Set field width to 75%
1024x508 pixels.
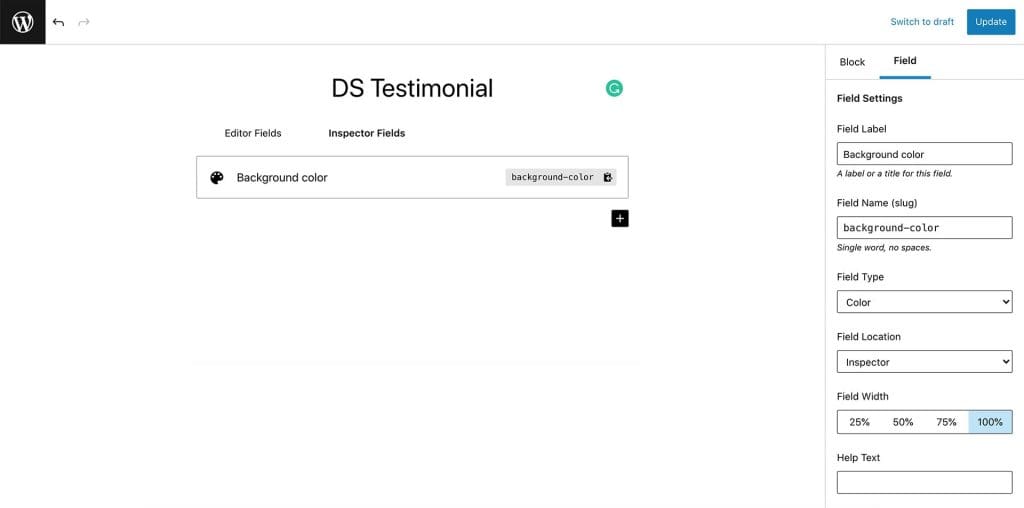(x=946, y=422)
